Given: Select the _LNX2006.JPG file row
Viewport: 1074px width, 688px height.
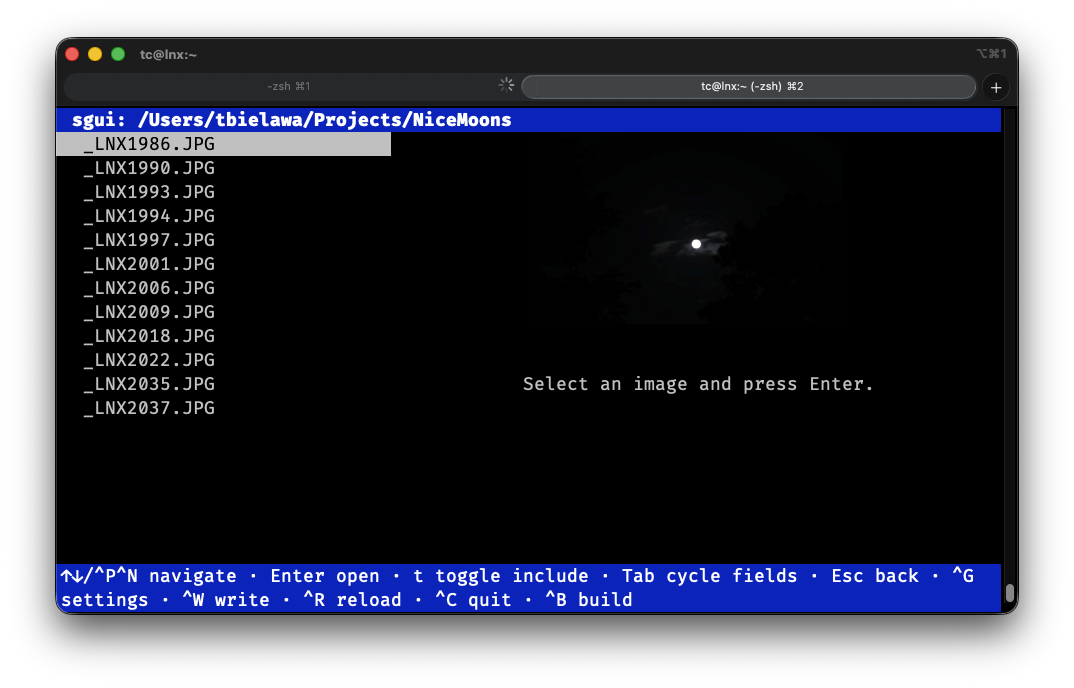Looking at the screenshot, I should pyautogui.click(x=223, y=288).
